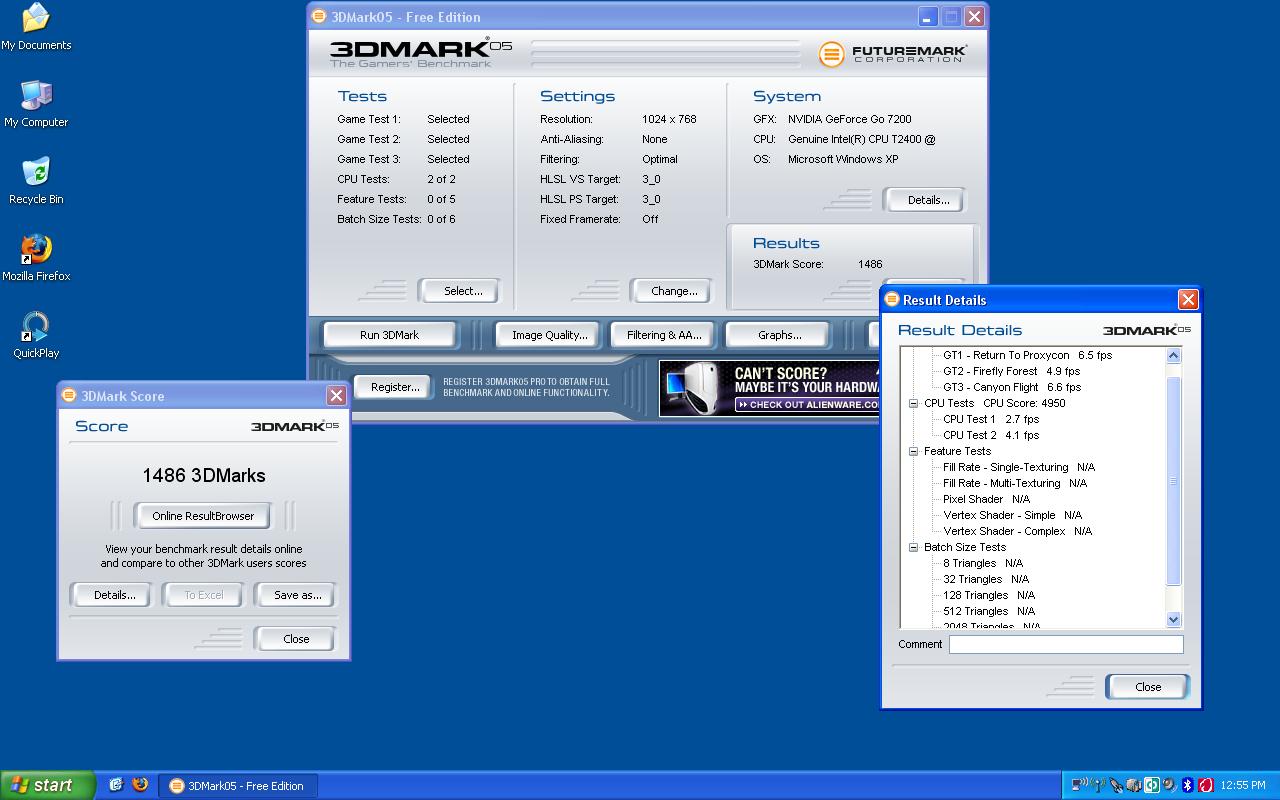This screenshot has height=800, width=1280.
Task: Select 512 Triangles result row
Action: pyautogui.click(x=988, y=611)
